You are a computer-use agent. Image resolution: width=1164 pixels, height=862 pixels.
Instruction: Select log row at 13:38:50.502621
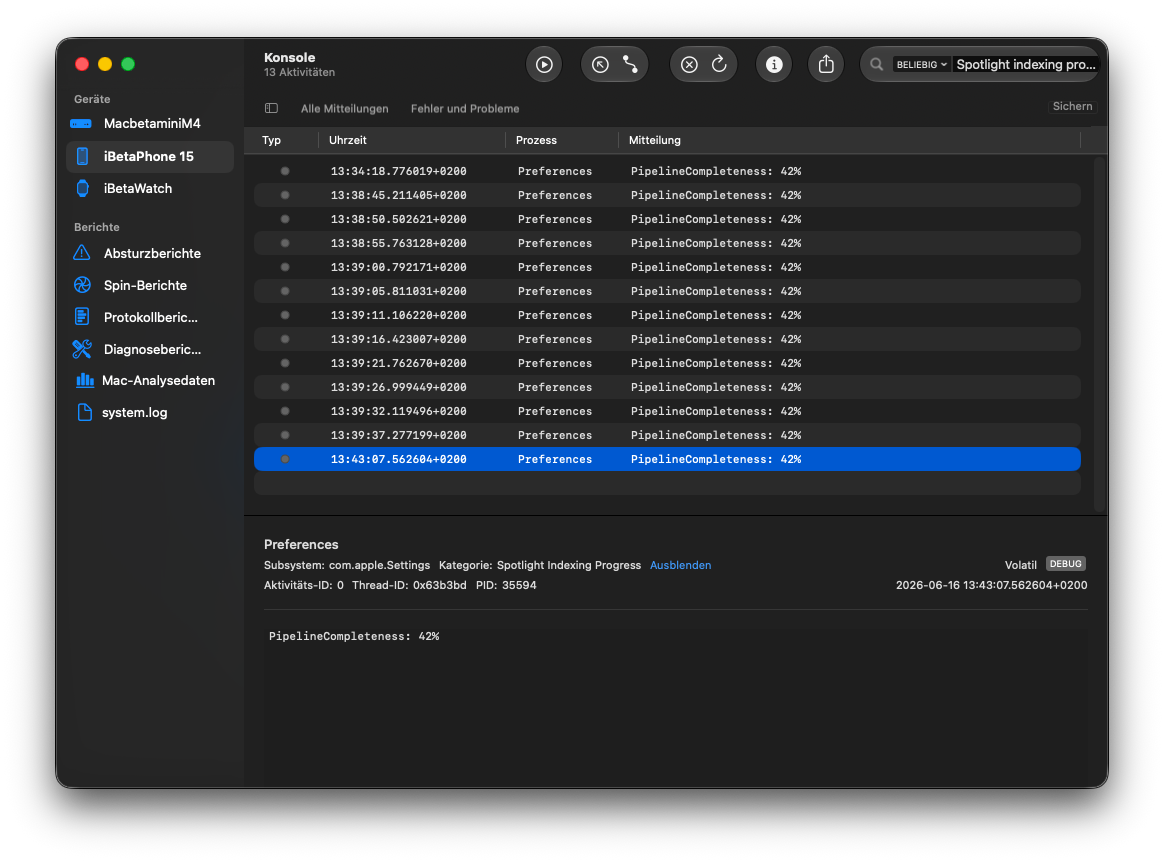667,219
